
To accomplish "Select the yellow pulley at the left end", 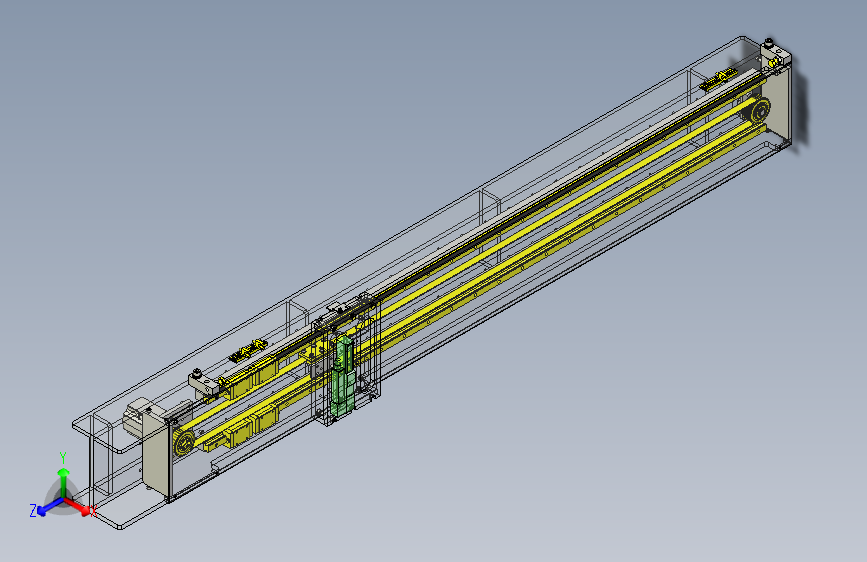I will [184, 443].
